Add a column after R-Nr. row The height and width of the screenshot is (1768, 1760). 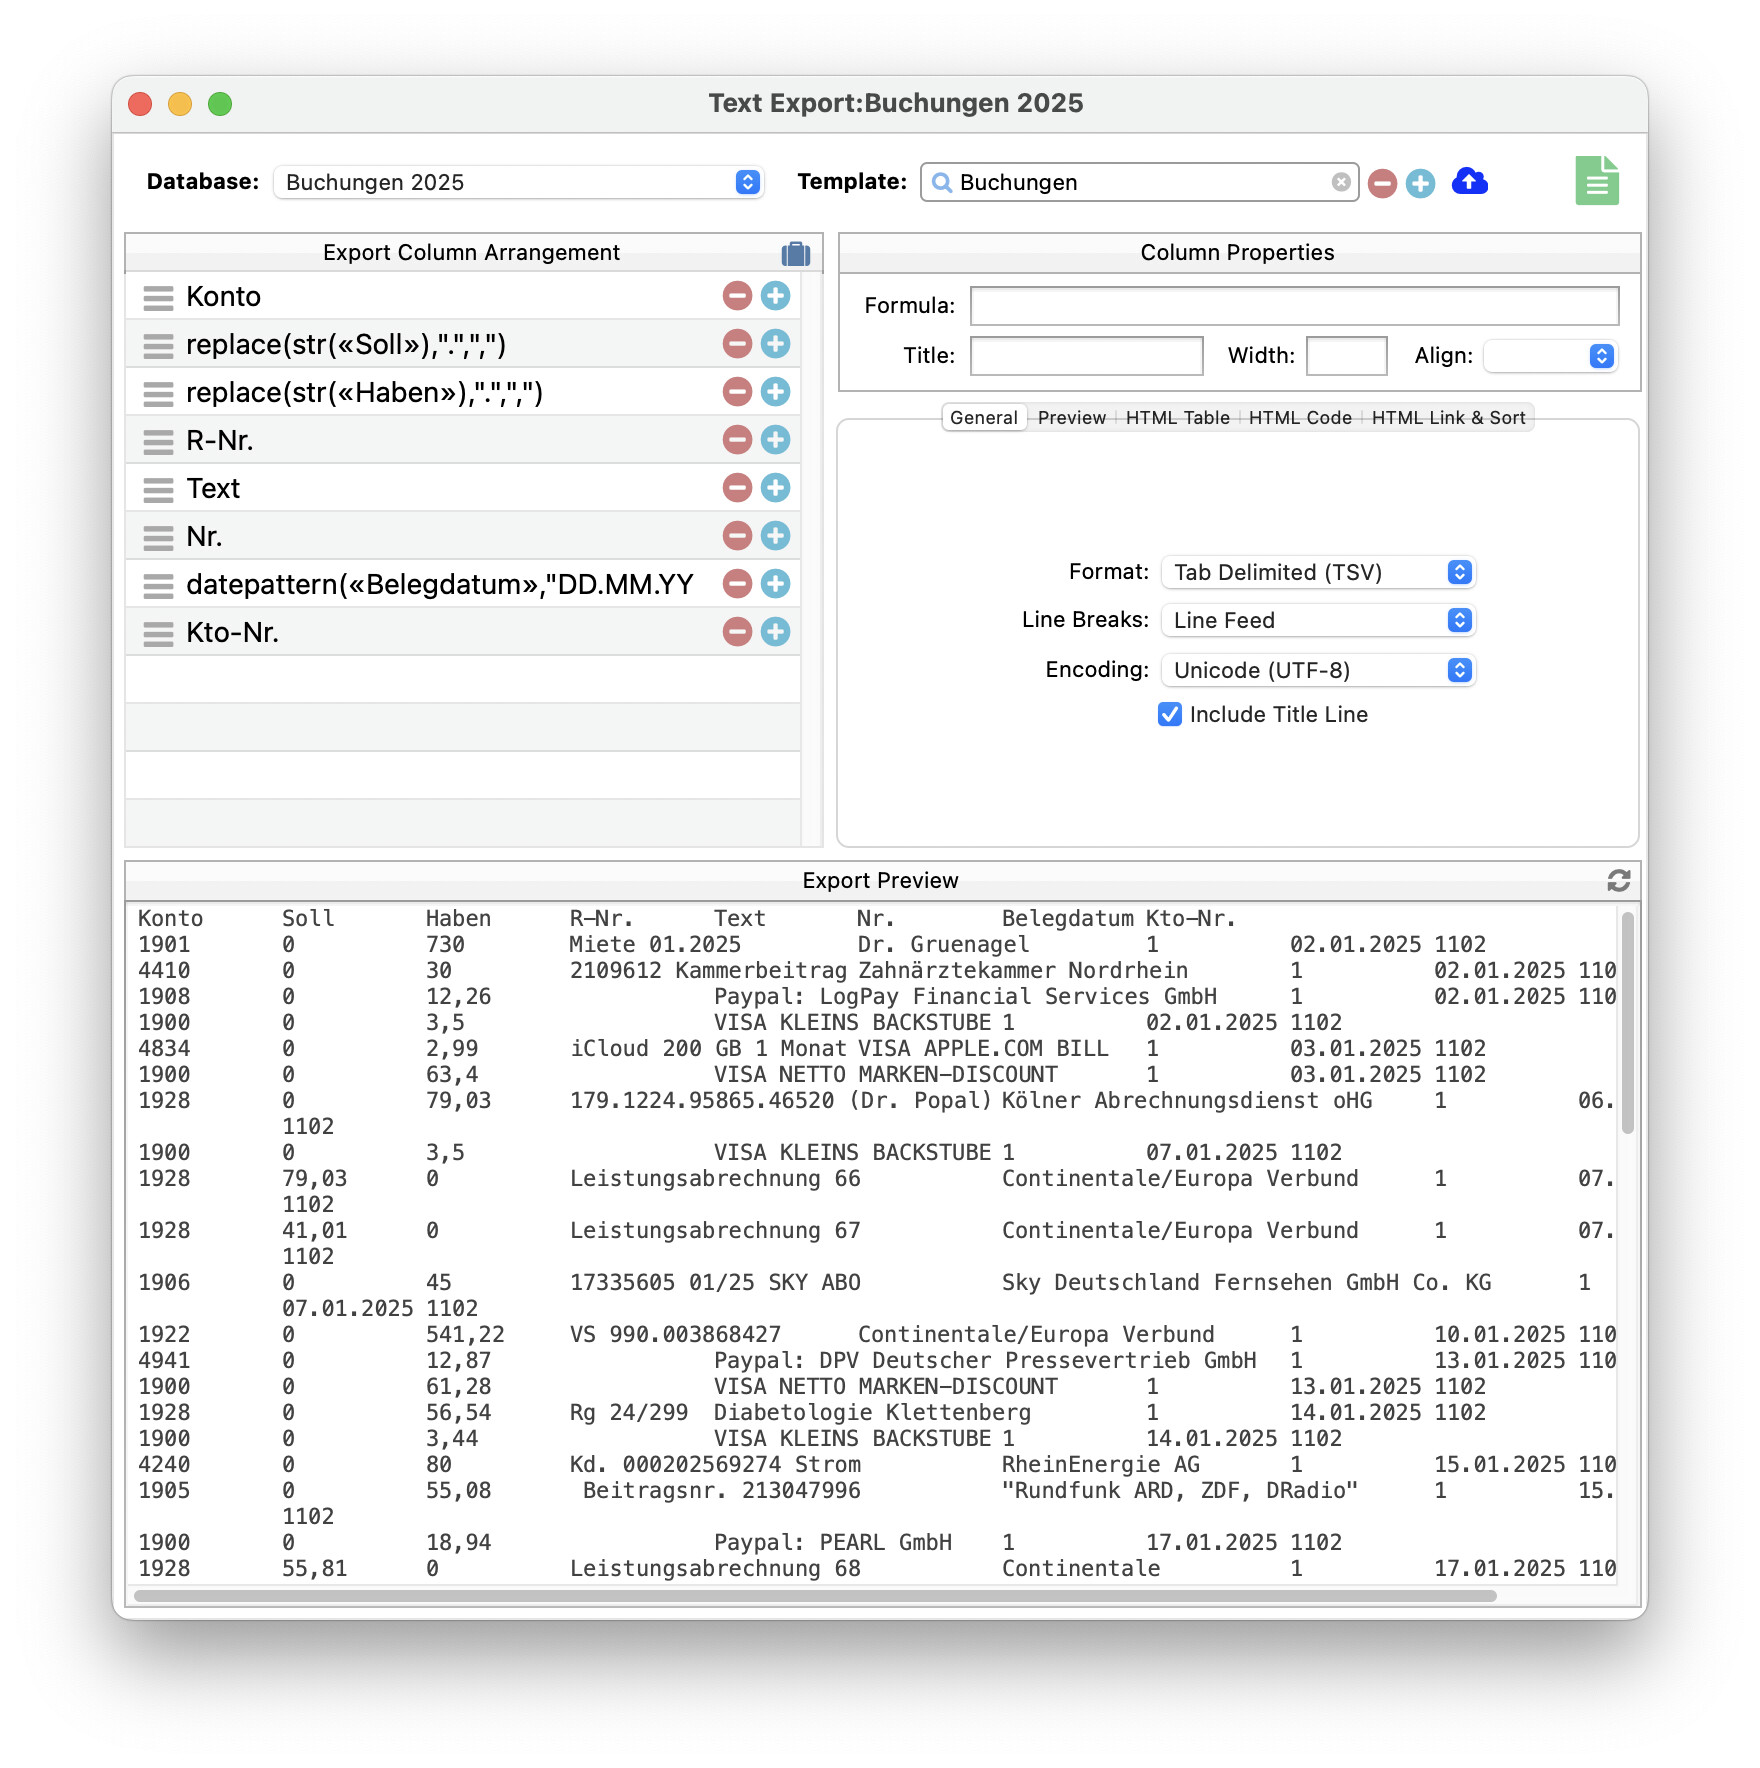click(x=775, y=440)
